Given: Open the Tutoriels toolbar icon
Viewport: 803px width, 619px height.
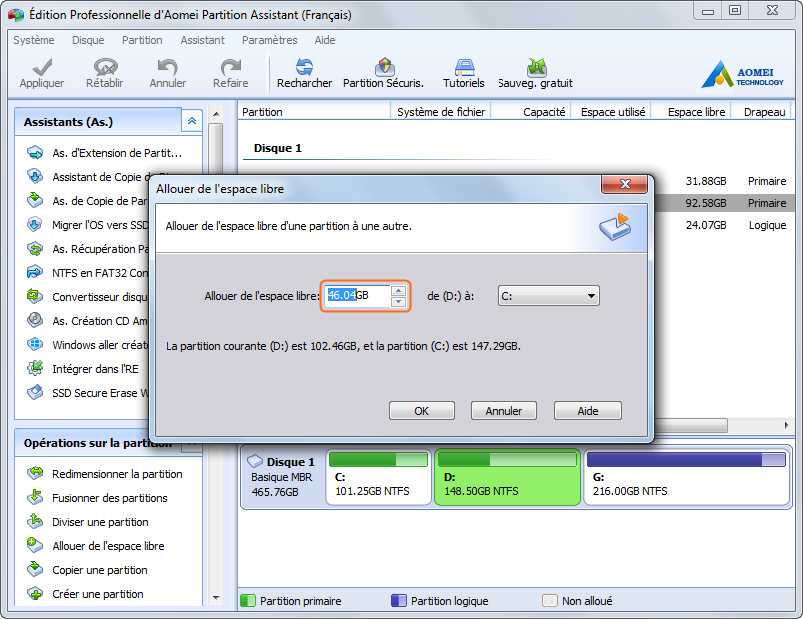Looking at the screenshot, I should (x=464, y=67).
